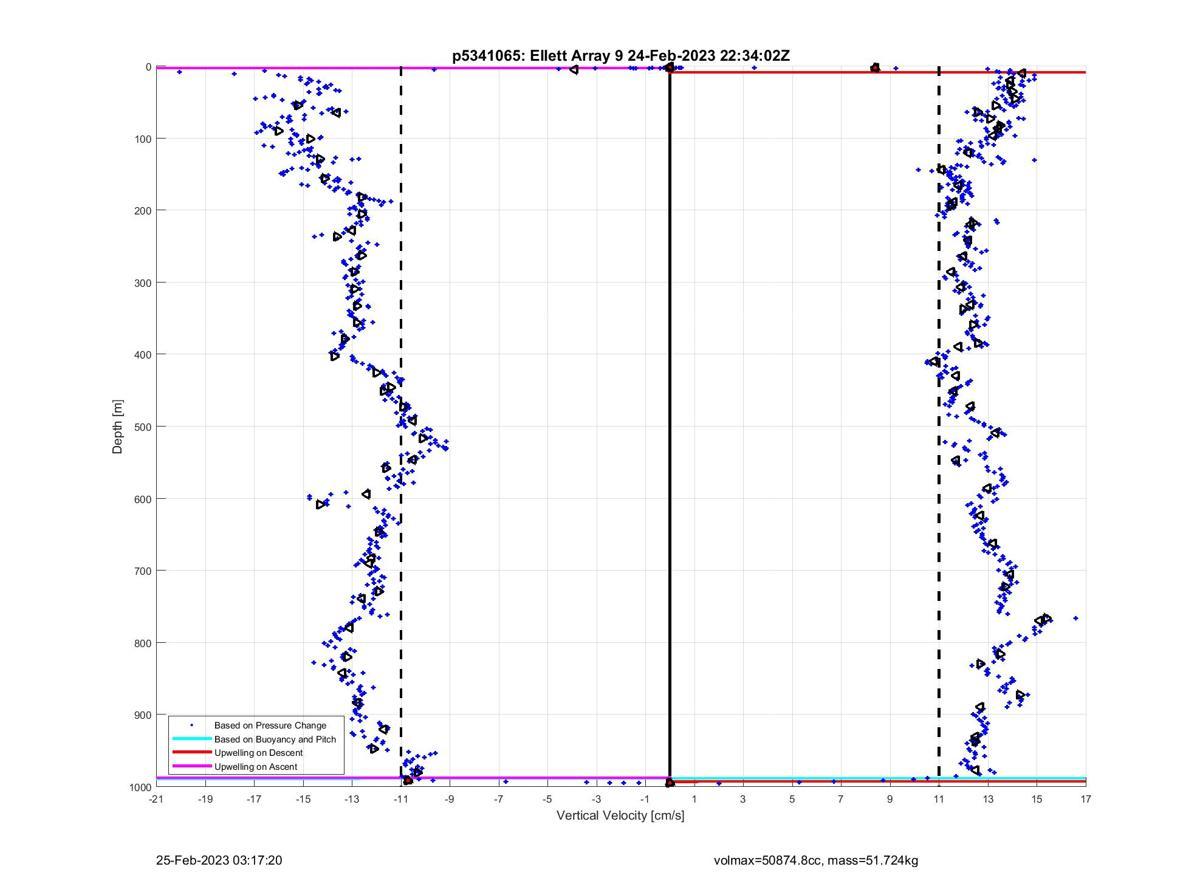Click the 'volmax=50874.8cc, mass=51.724kg' text
The image size is (1200, 885).
(816, 861)
